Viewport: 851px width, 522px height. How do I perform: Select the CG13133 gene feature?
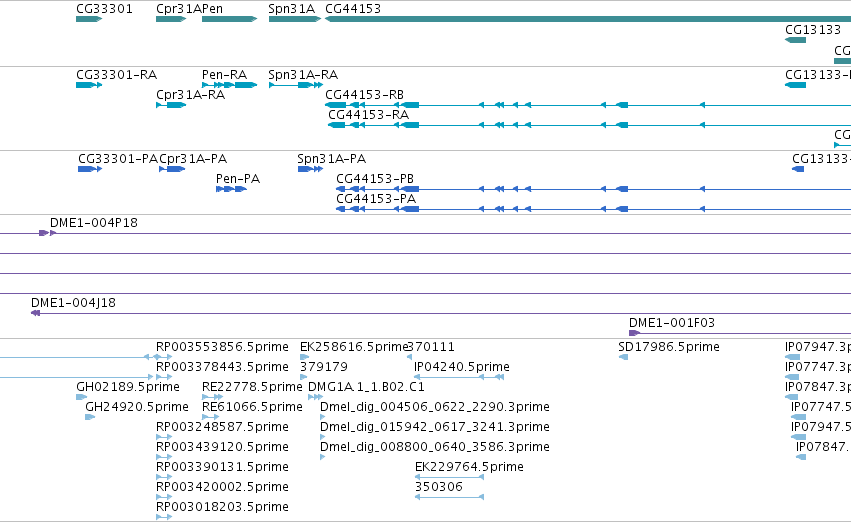pyautogui.click(x=796, y=40)
